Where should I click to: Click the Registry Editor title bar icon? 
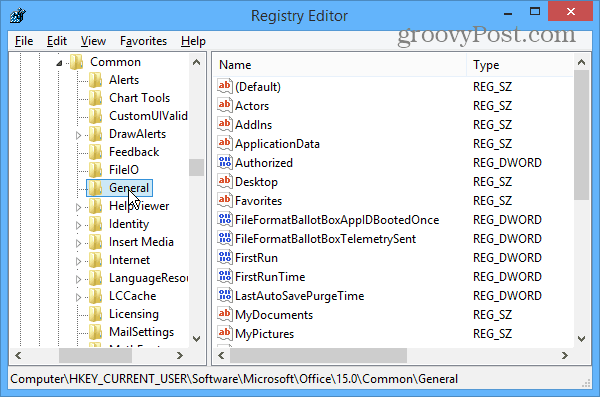click(18, 15)
